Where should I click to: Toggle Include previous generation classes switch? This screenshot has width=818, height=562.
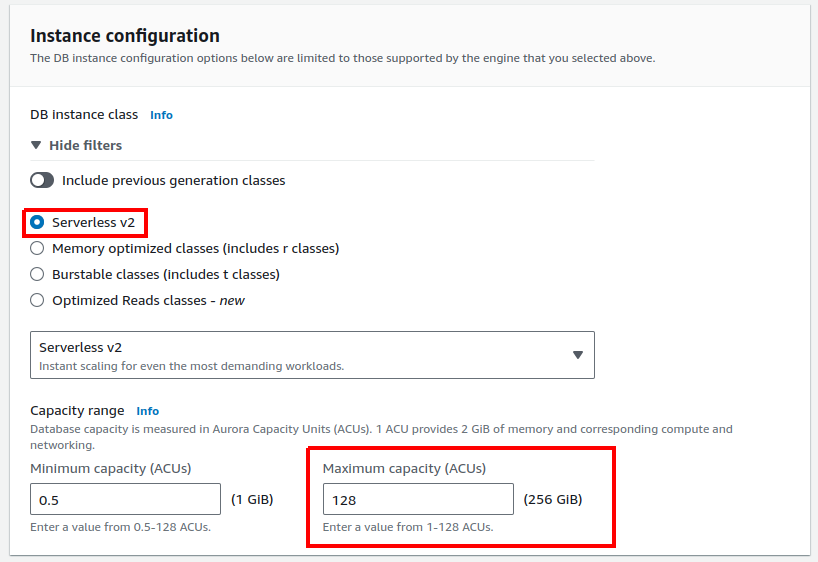pyautogui.click(x=42, y=181)
